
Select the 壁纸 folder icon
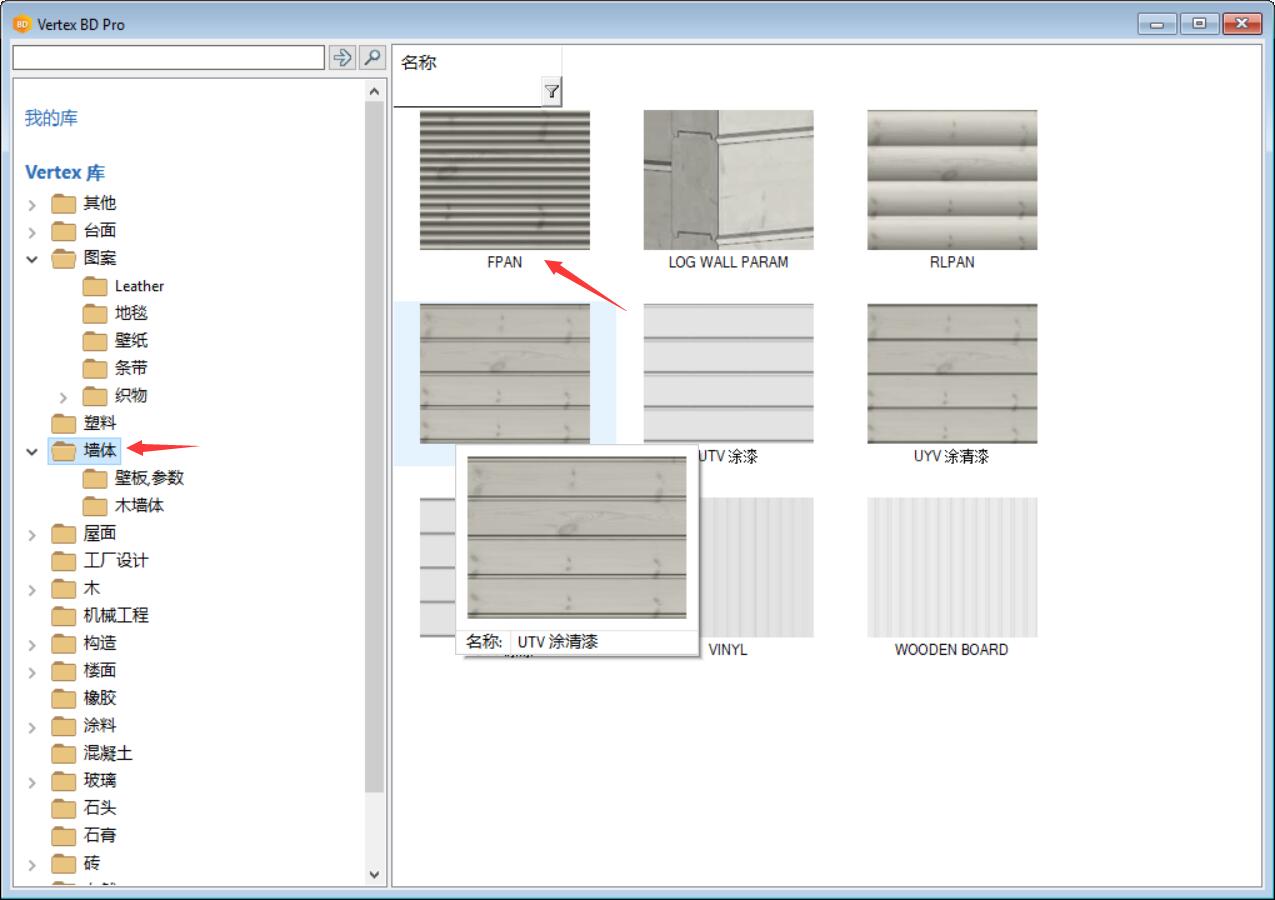pyautogui.click(x=95, y=341)
